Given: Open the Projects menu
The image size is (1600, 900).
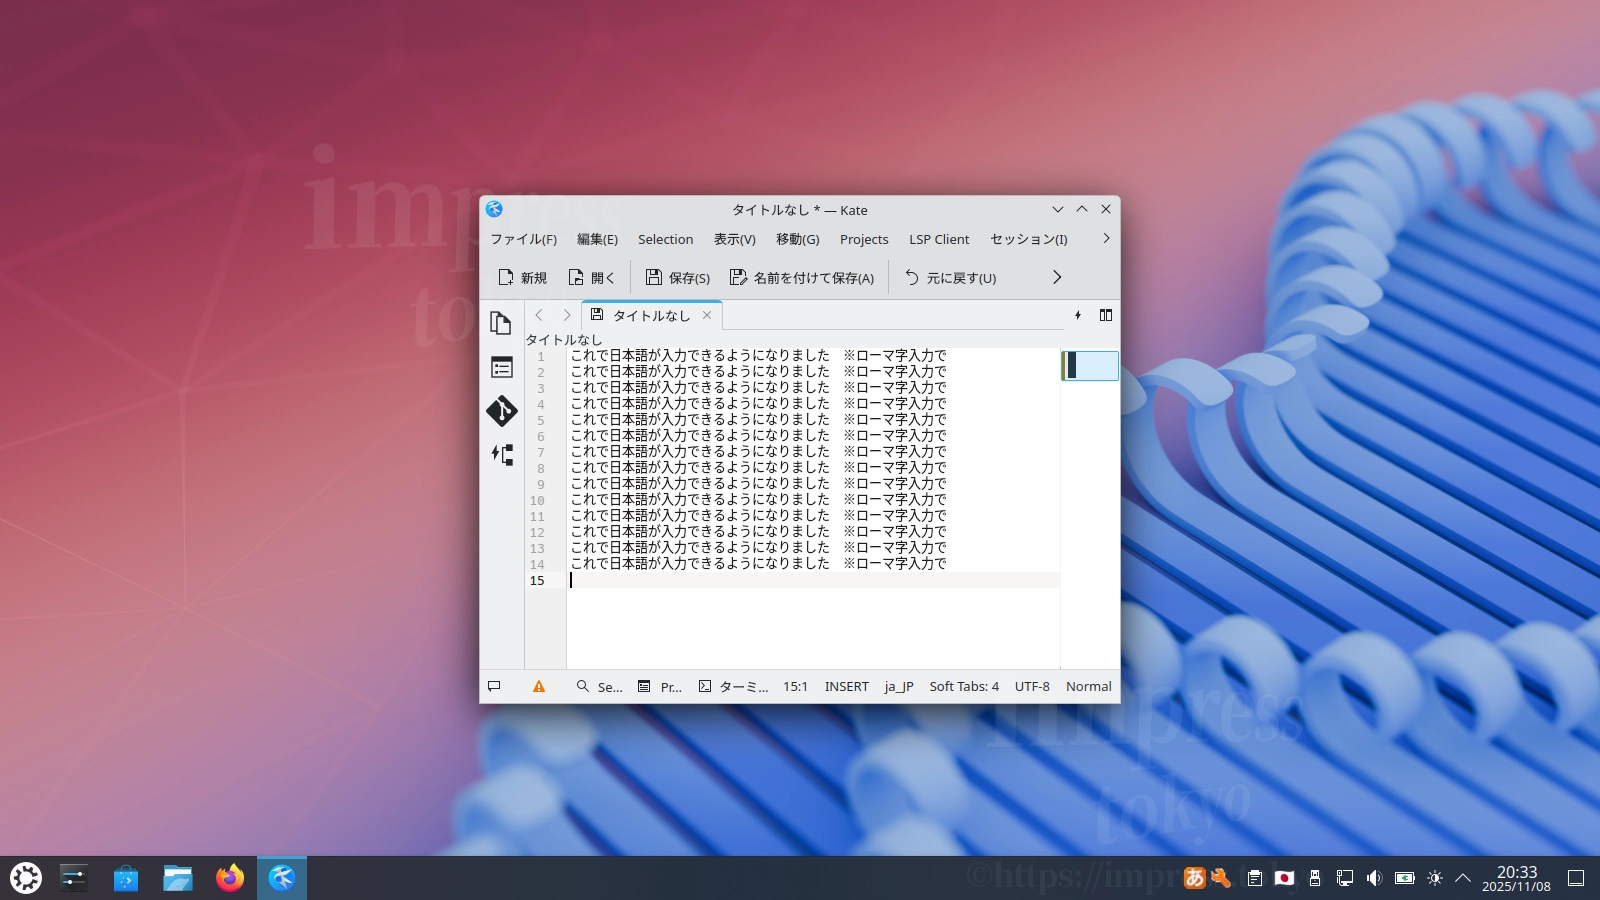Looking at the screenshot, I should (864, 239).
